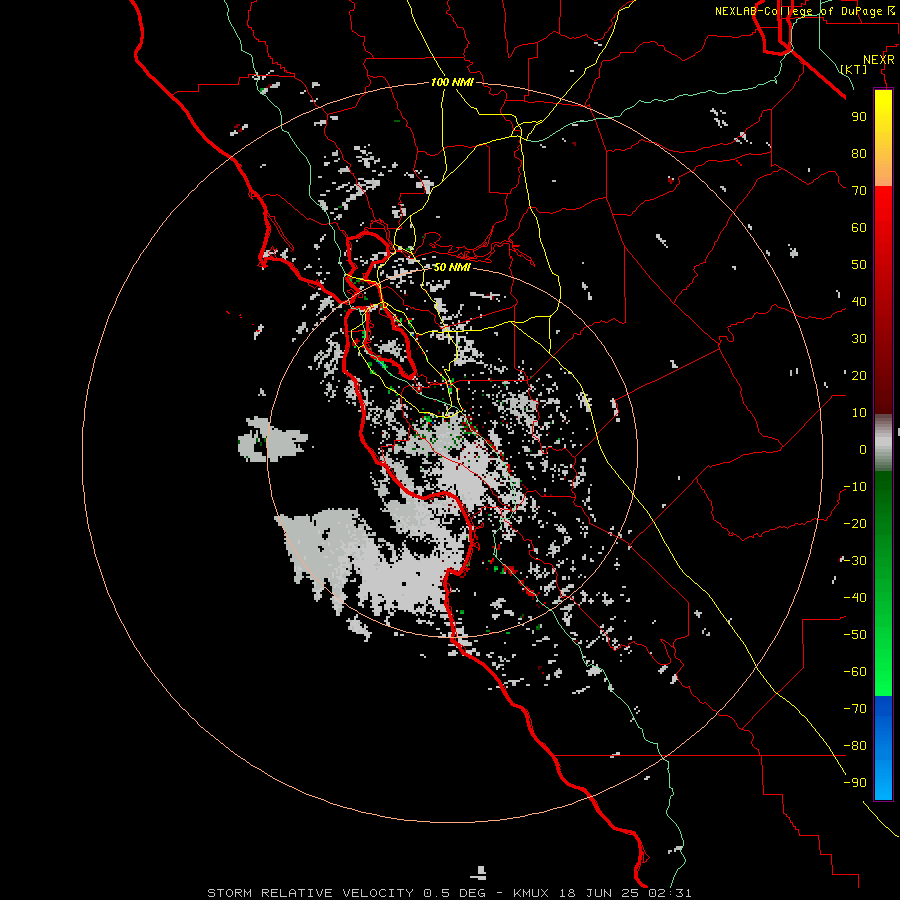
Task: Click the -20 value on velocity scale
Action: coord(855,523)
